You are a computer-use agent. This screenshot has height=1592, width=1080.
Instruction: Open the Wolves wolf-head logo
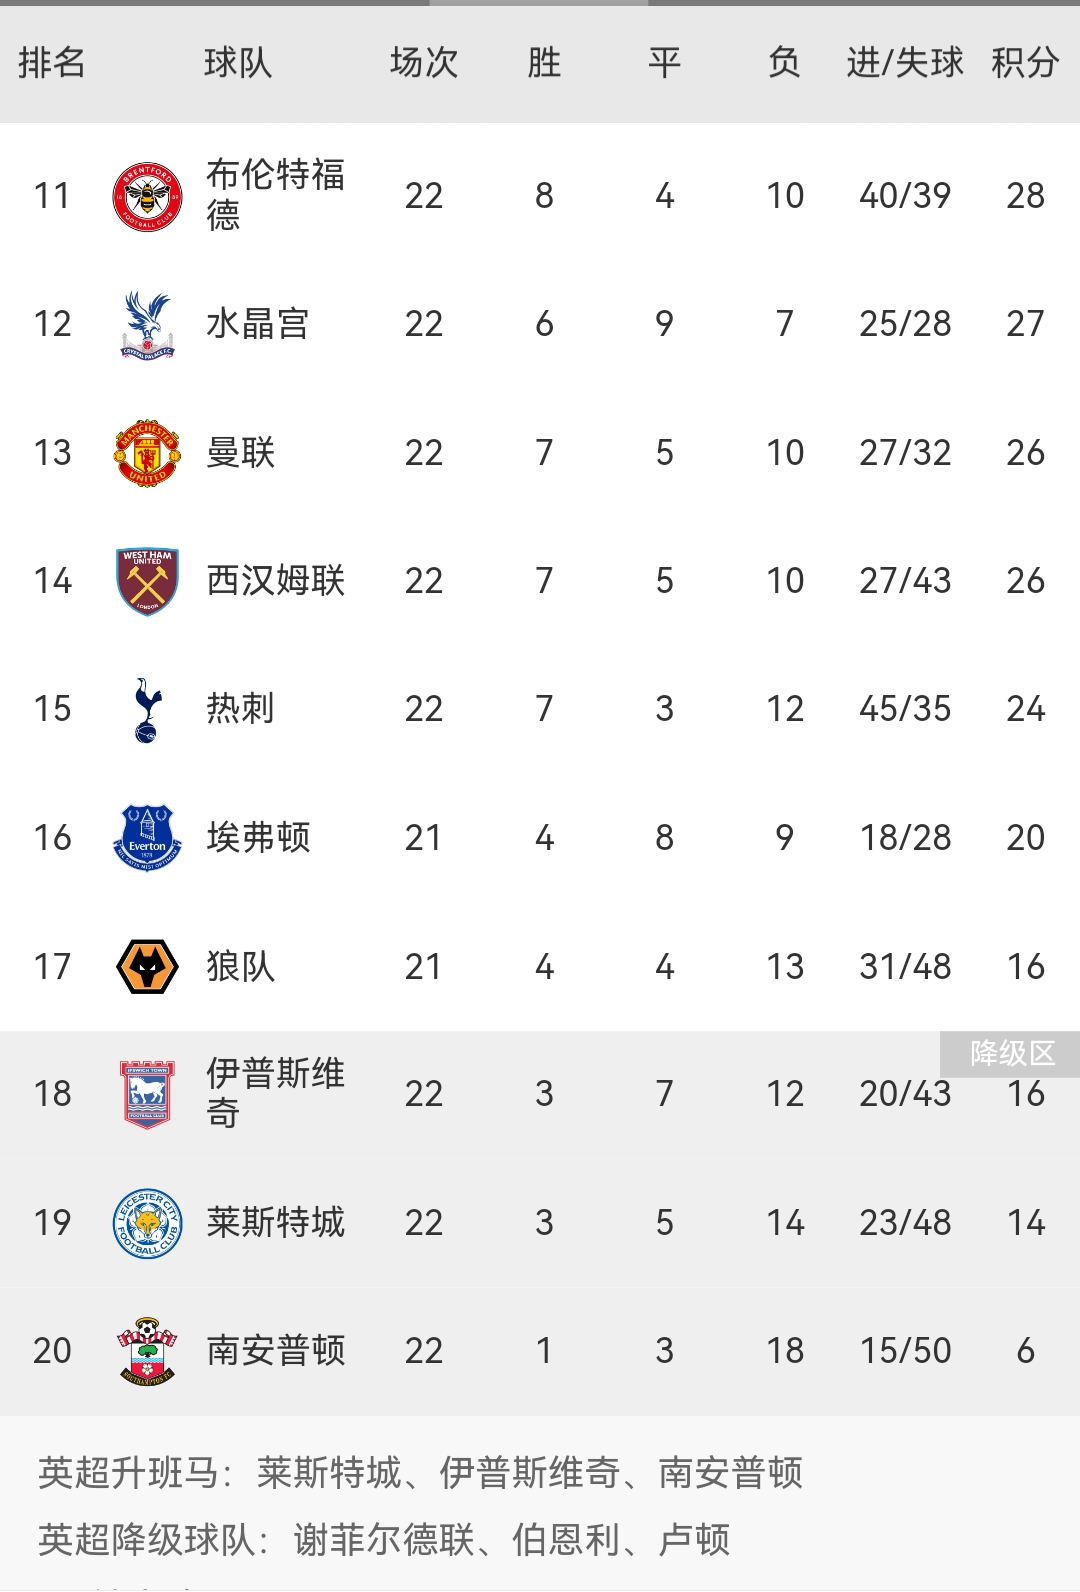click(x=147, y=967)
